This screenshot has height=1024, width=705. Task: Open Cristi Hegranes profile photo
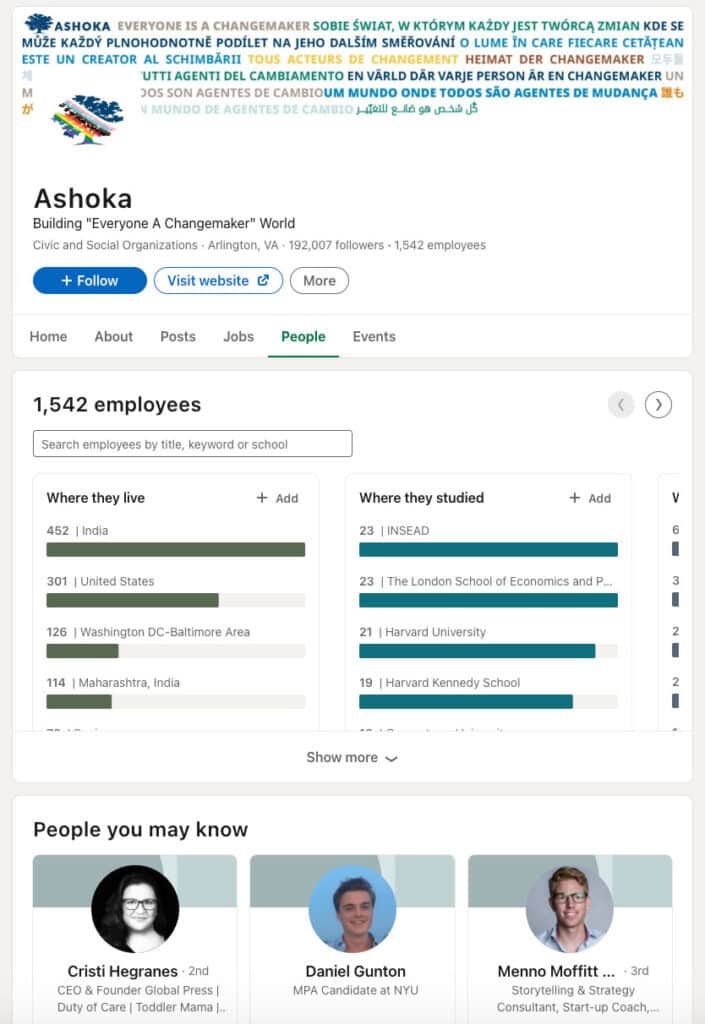tap(135, 908)
